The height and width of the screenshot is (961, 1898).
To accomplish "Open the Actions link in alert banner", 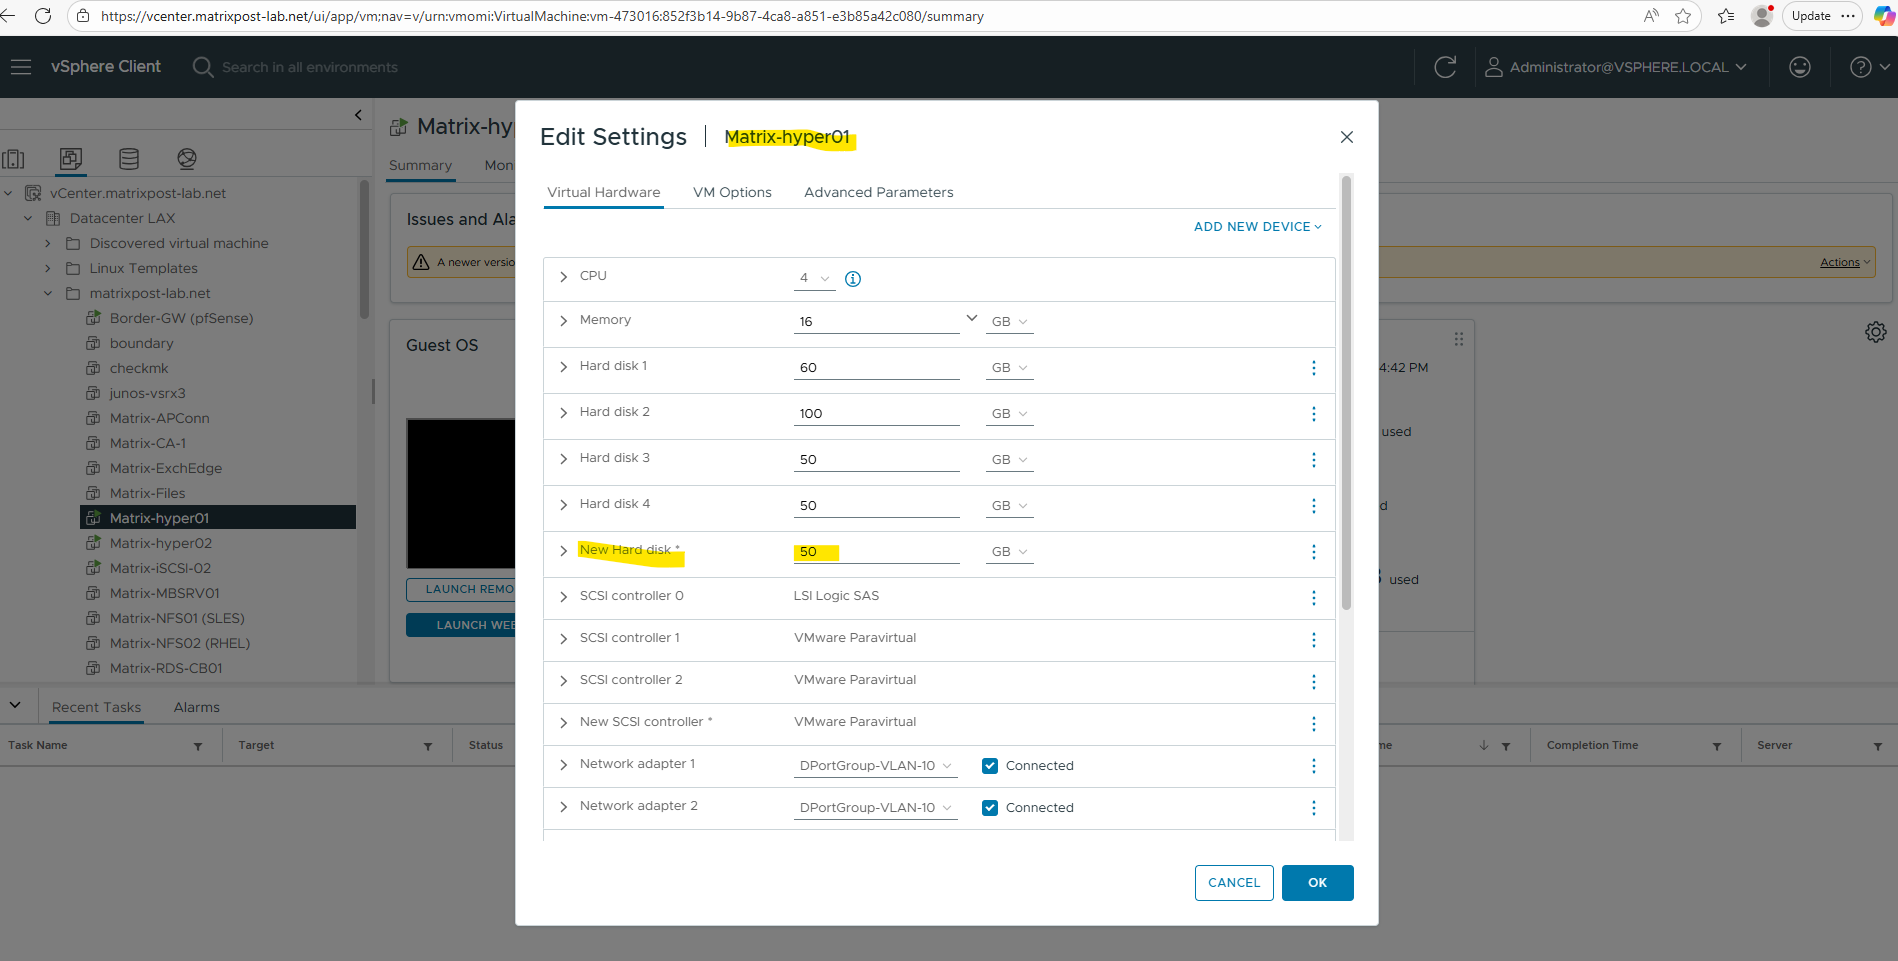I will coord(1845,262).
